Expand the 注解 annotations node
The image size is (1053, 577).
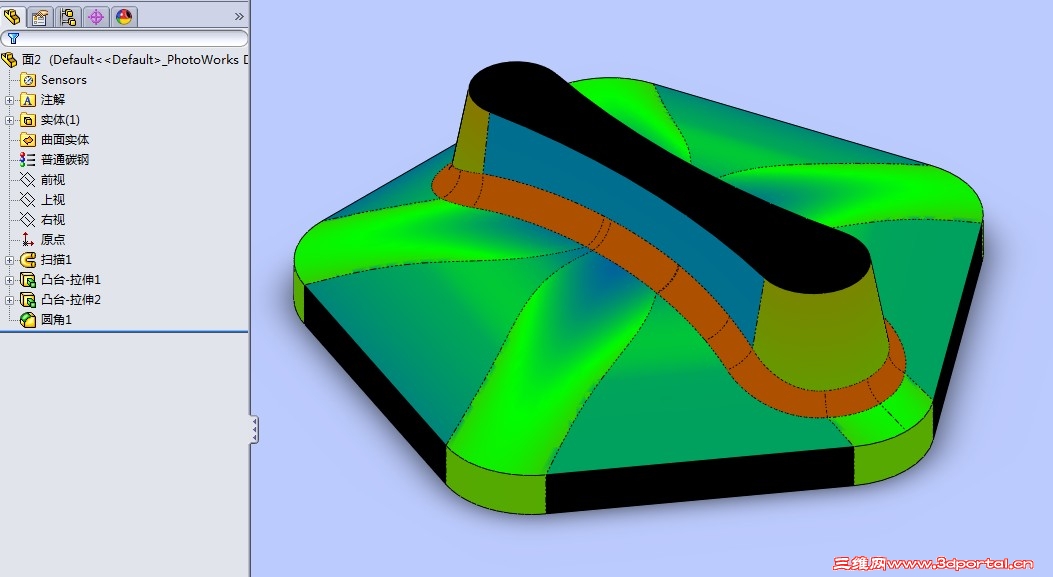pos(9,100)
